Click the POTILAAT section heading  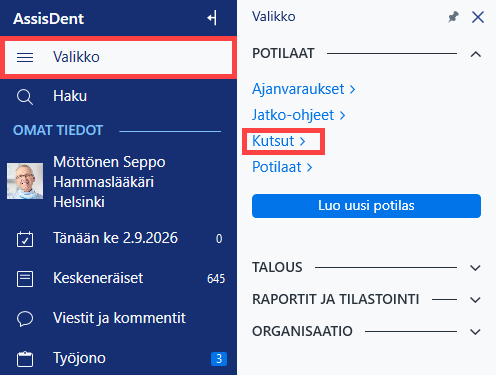pyautogui.click(x=283, y=54)
